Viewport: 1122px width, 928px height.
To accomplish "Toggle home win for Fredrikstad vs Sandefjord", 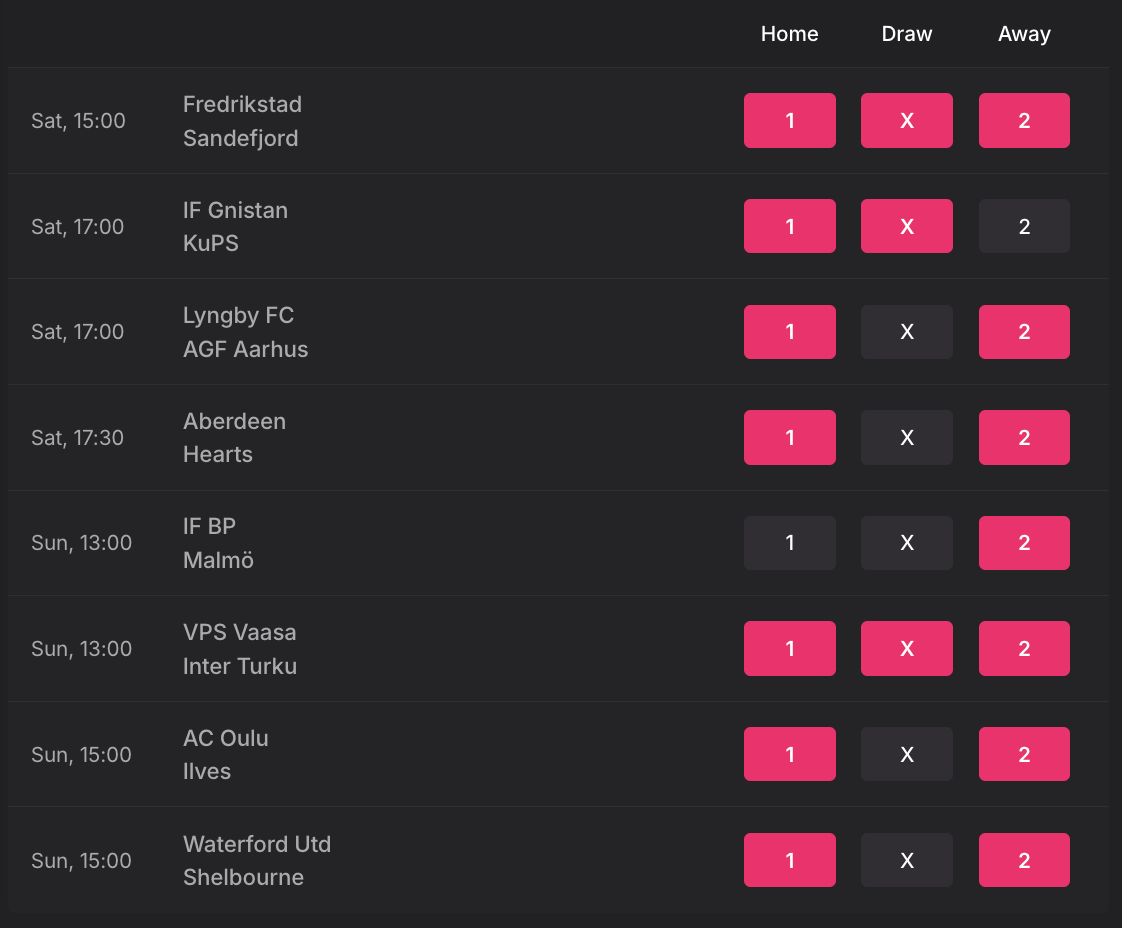I will 789,120.
